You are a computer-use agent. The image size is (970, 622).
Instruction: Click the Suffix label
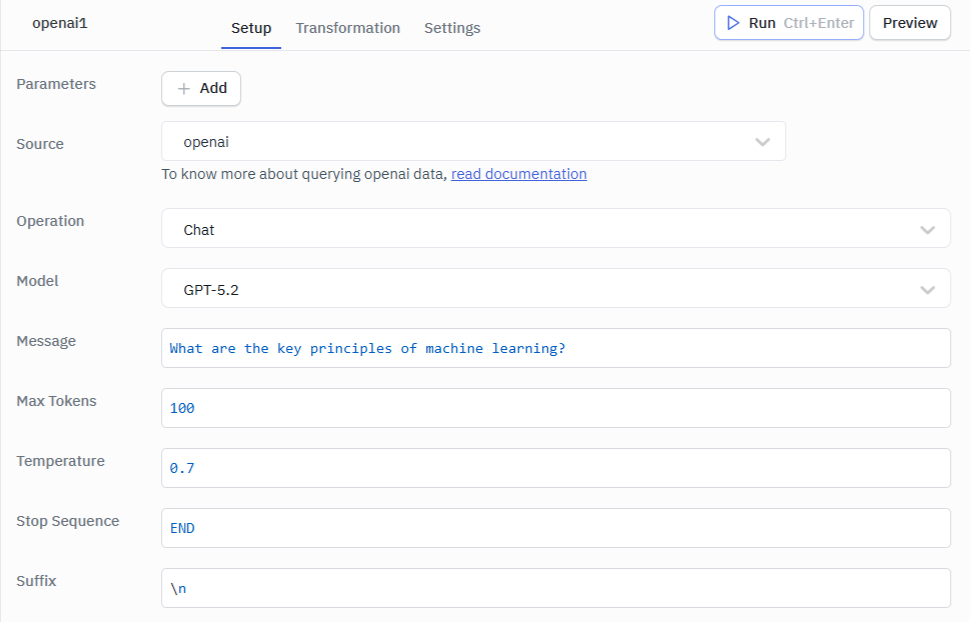(x=36, y=581)
